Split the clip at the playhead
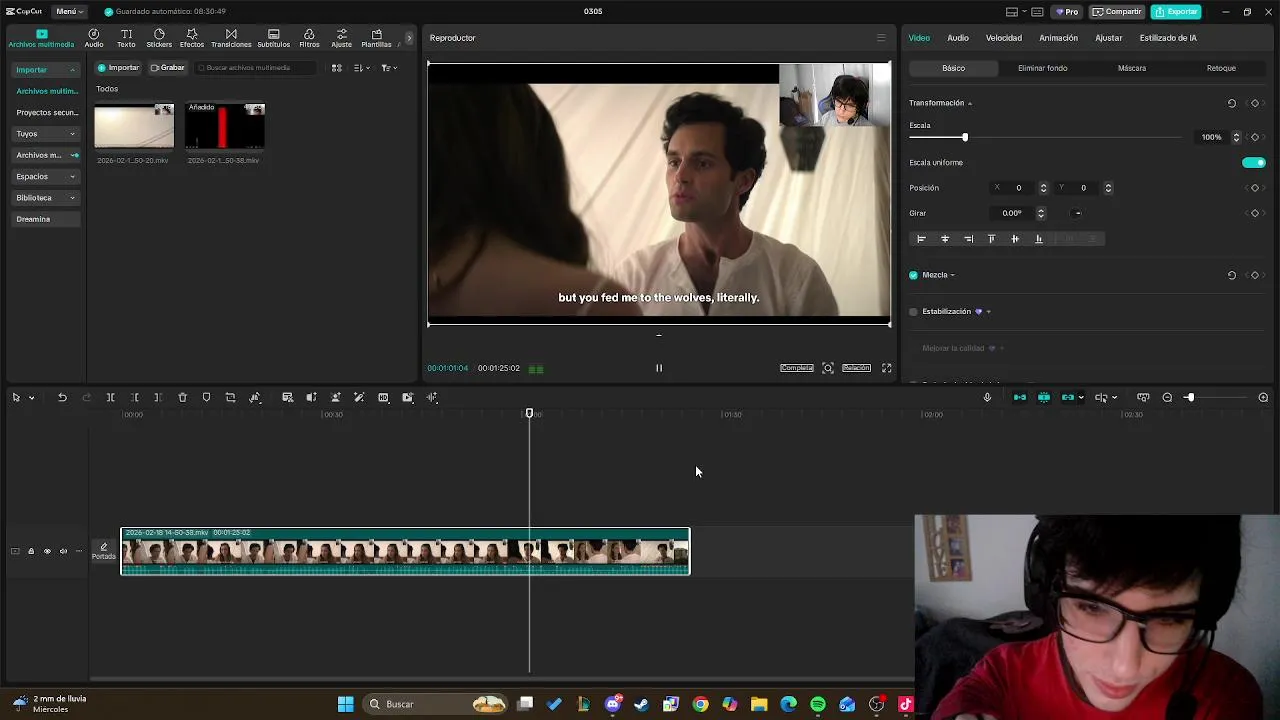This screenshot has height=720, width=1280. 110,398
